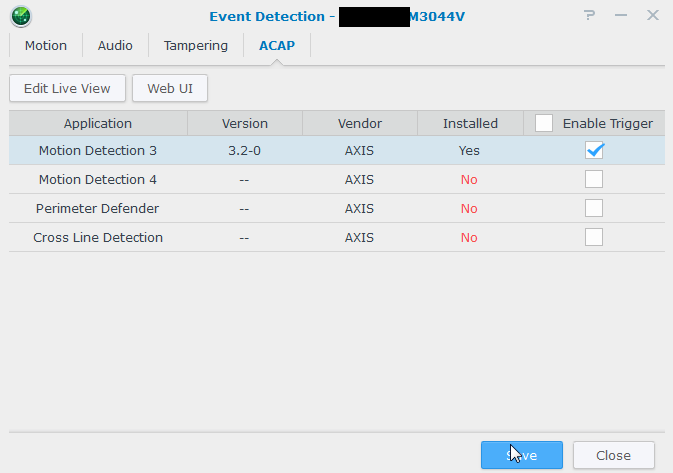Enable trigger for Motion Detection 4
Viewport: 673px width, 473px height.
(594, 179)
